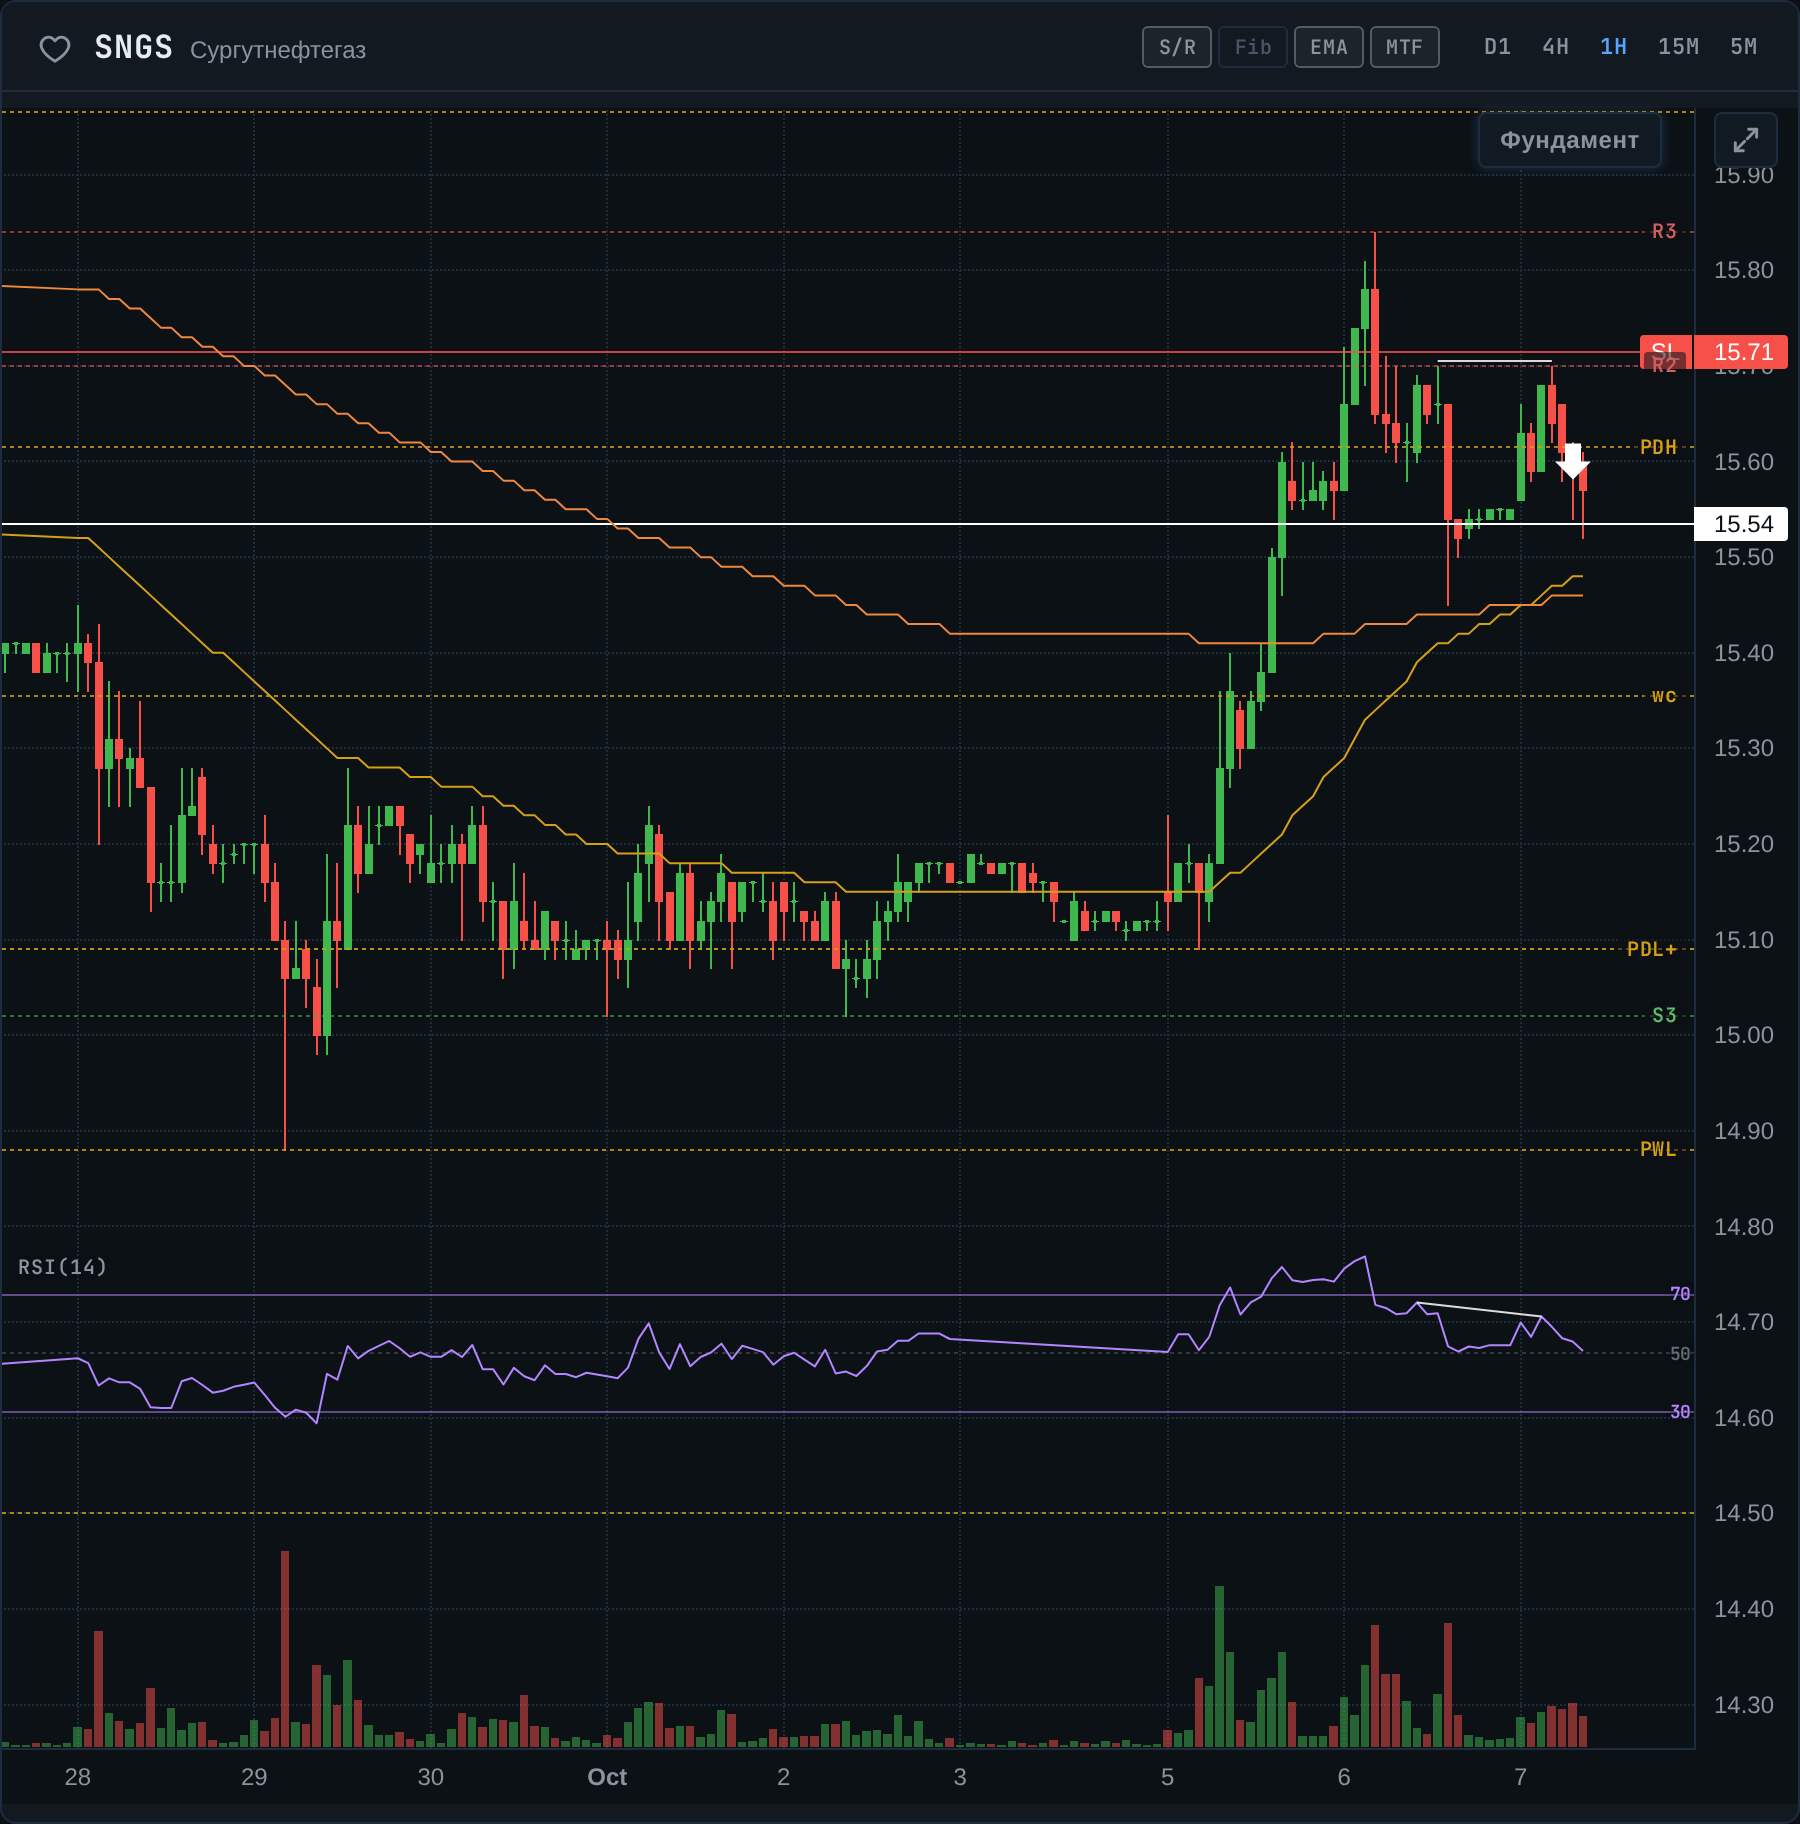Toggle the EMA overlay

[x=1329, y=47]
